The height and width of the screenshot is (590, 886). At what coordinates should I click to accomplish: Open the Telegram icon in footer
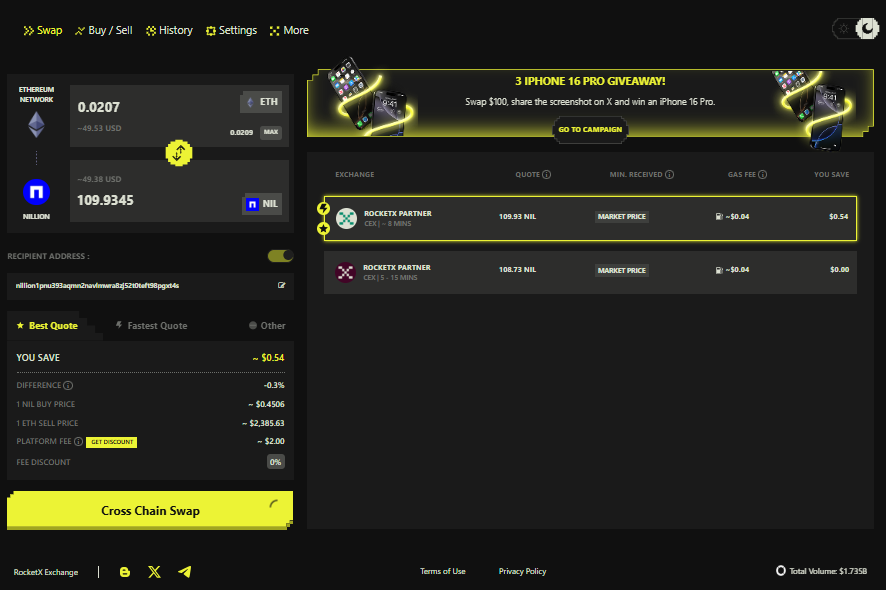tap(184, 572)
